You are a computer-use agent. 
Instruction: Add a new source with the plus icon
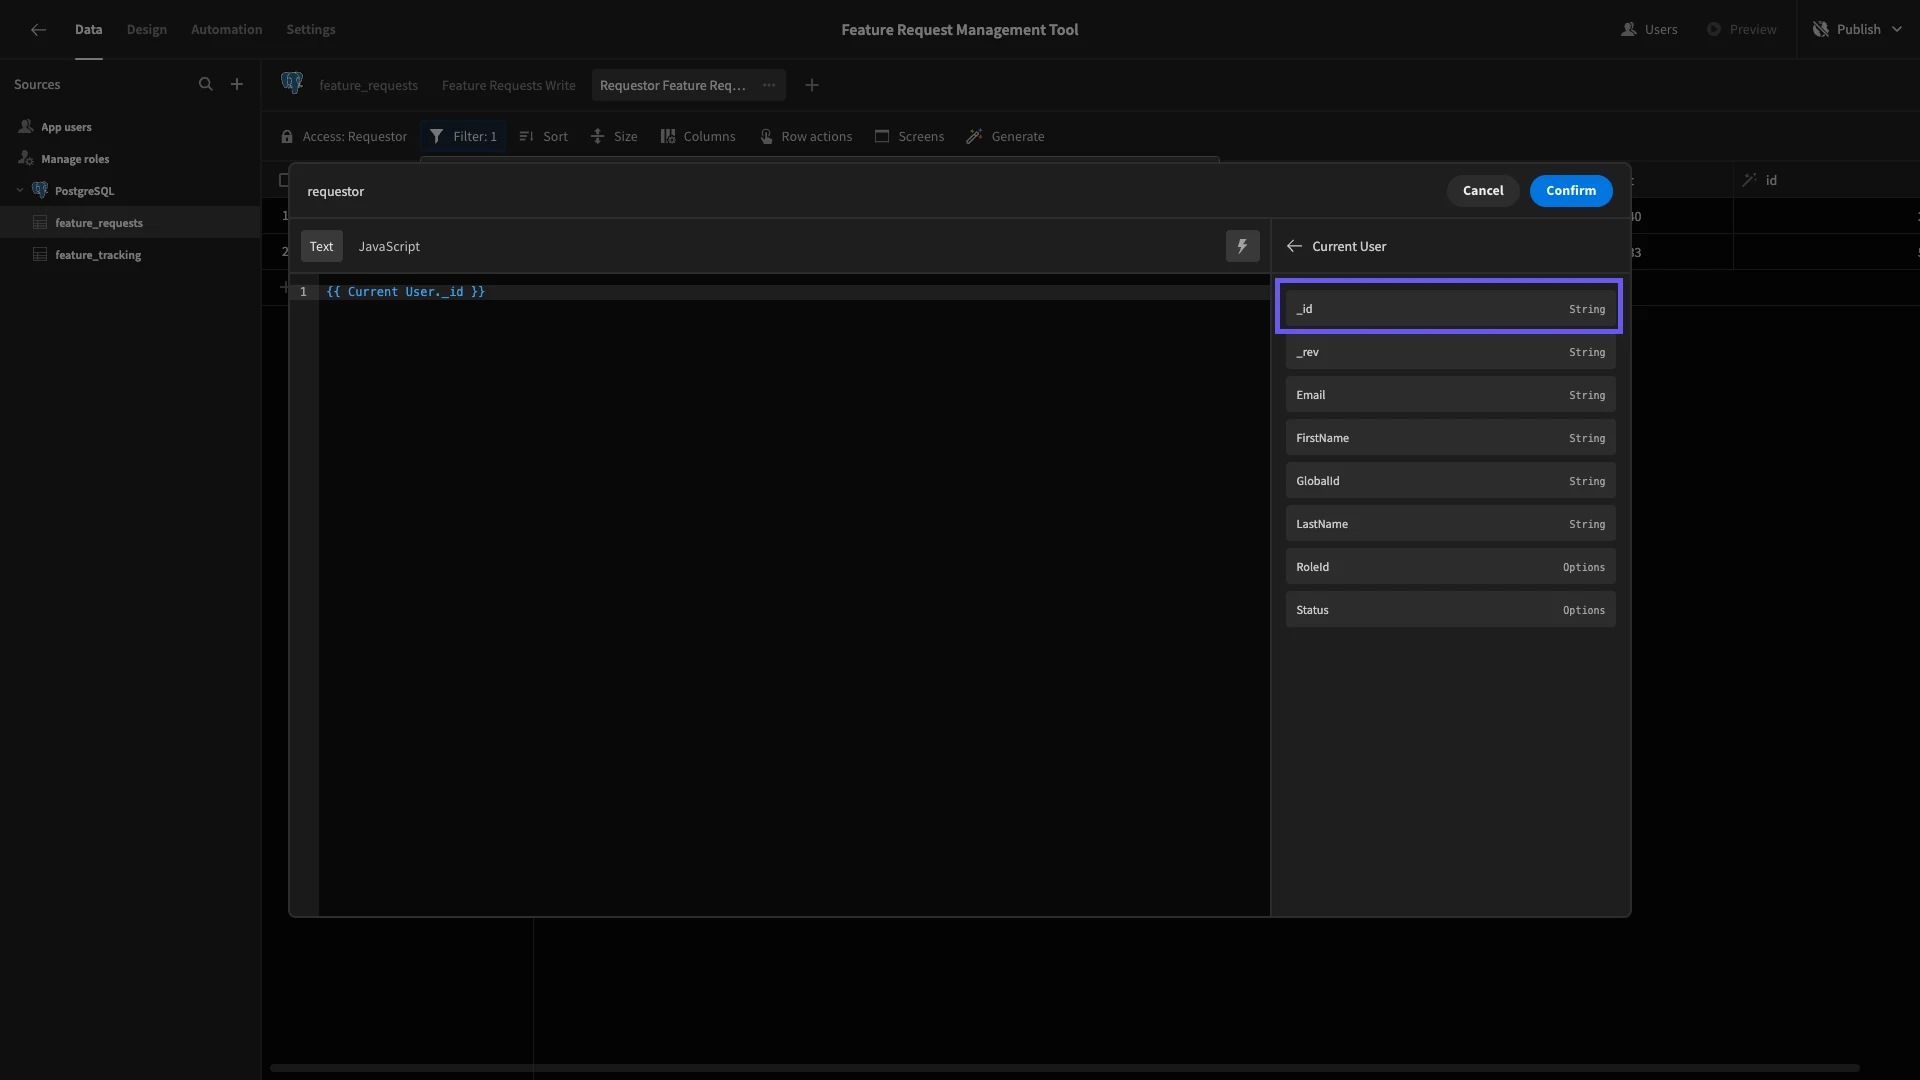tap(237, 85)
